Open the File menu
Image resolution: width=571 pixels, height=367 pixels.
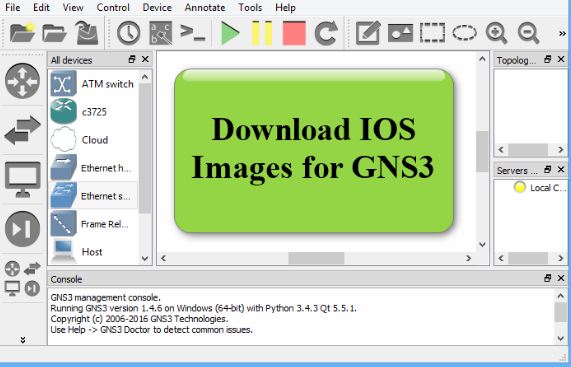12,7
